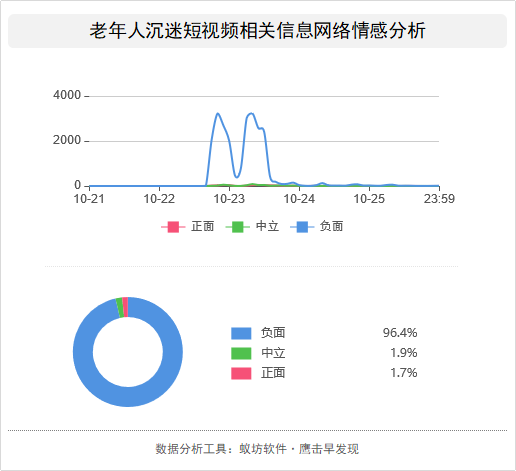Click the 96.4% percentage value
Image resolution: width=516 pixels, height=471 pixels.
(x=400, y=333)
